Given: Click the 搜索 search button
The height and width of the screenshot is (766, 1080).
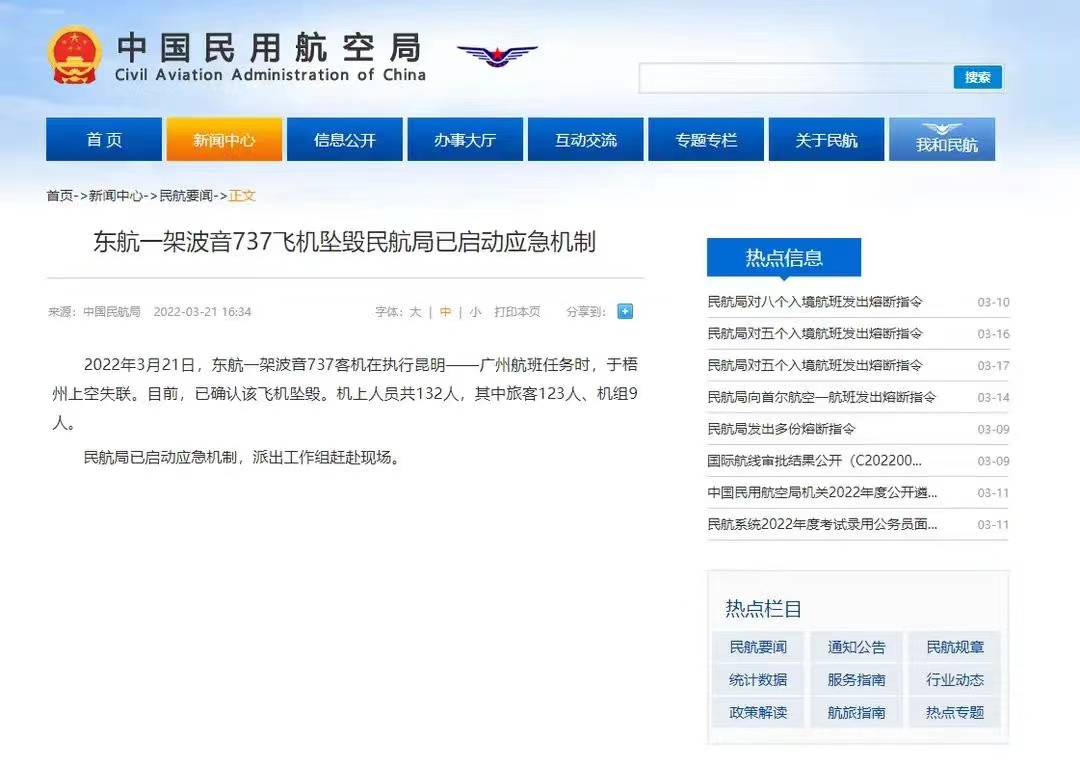Looking at the screenshot, I should [x=977, y=77].
